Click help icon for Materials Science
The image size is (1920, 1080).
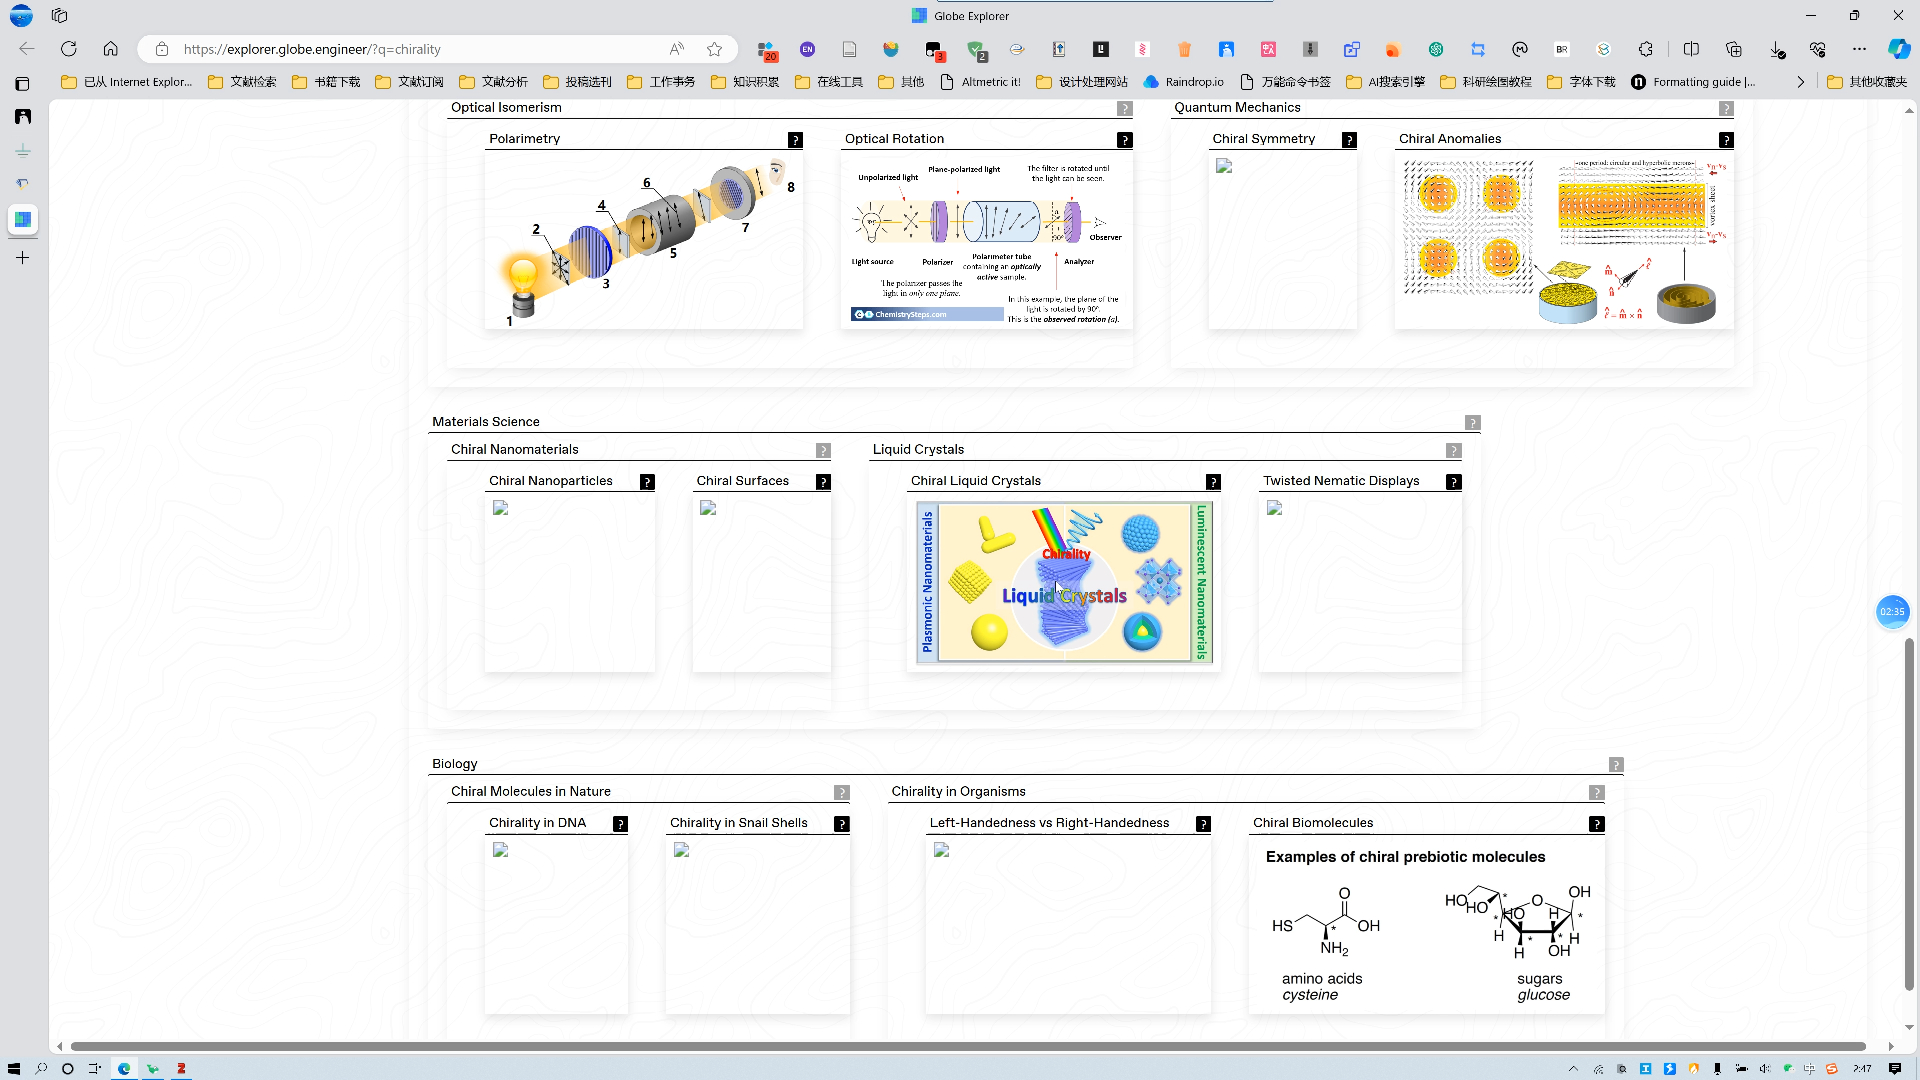(x=1472, y=423)
